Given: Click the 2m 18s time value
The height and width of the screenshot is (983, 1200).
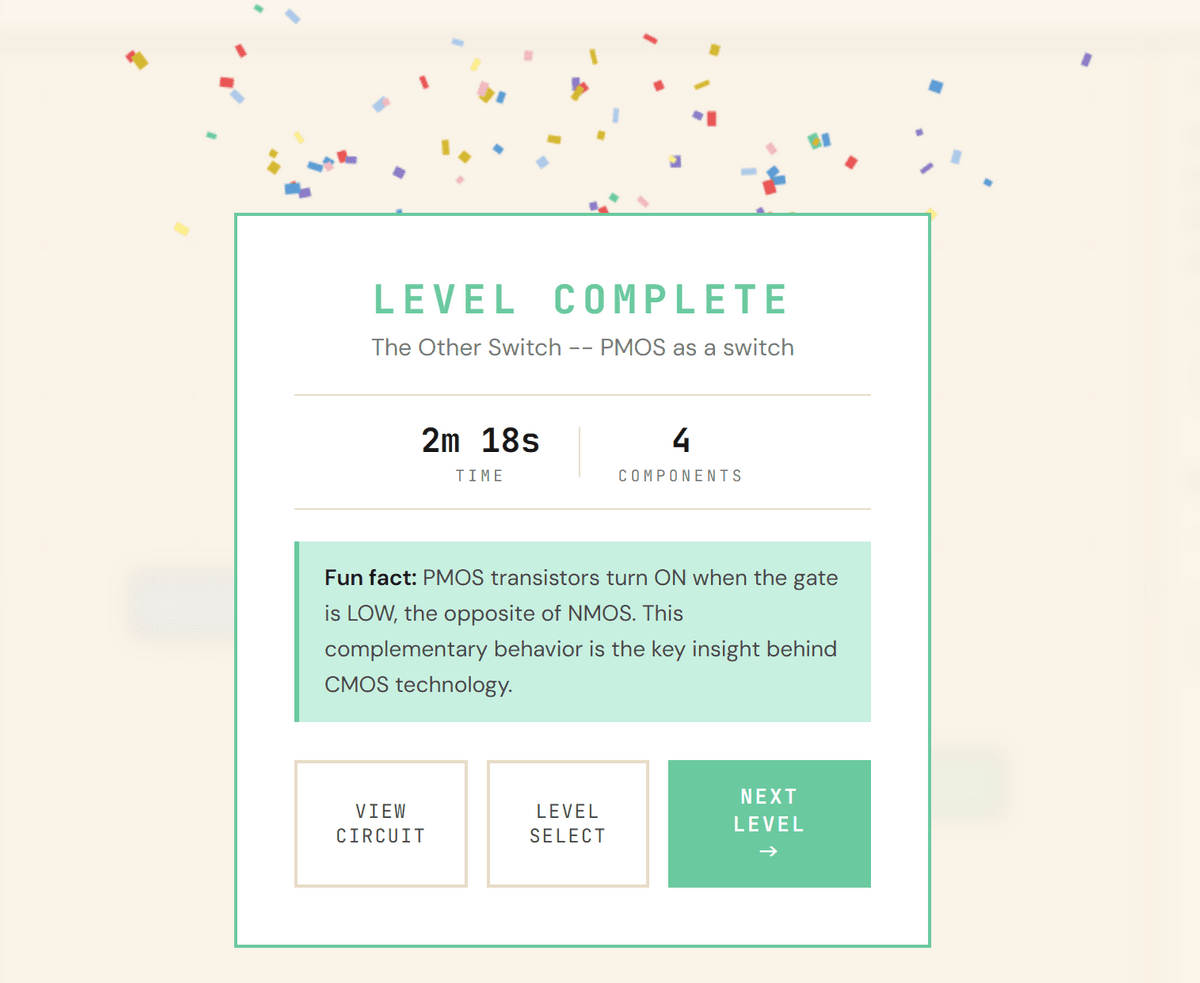Looking at the screenshot, I should [x=480, y=440].
